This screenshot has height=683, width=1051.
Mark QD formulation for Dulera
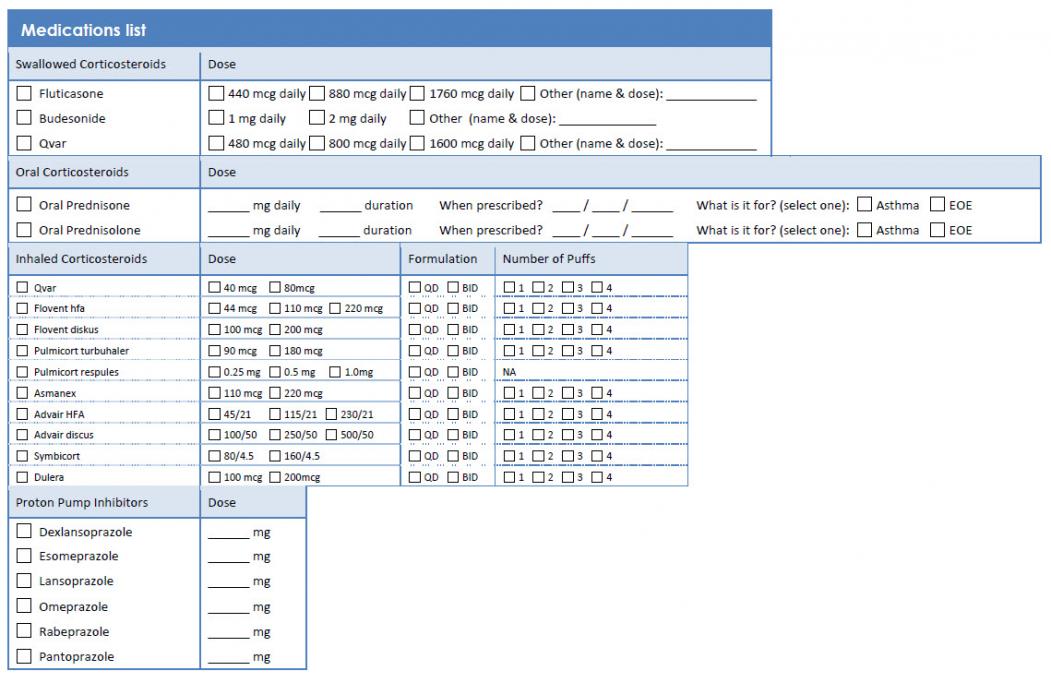pos(415,477)
